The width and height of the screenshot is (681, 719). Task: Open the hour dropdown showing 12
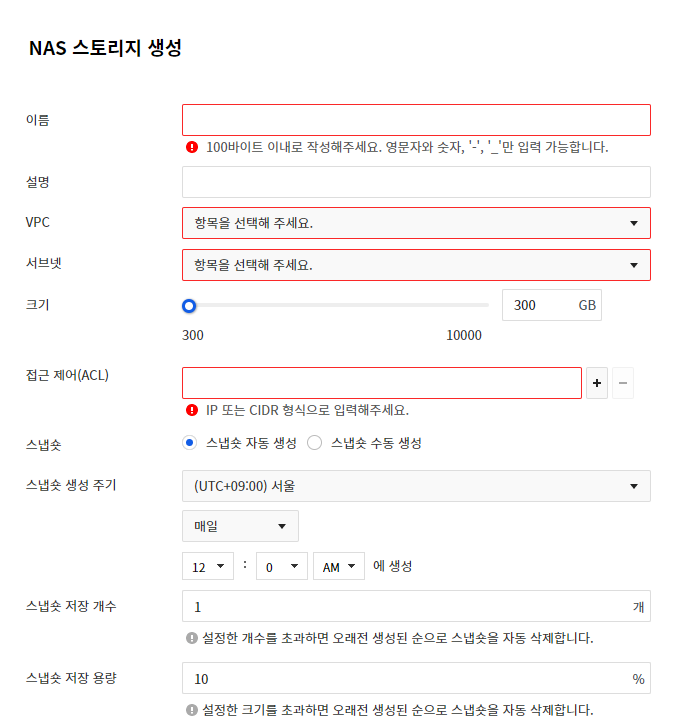coord(208,566)
